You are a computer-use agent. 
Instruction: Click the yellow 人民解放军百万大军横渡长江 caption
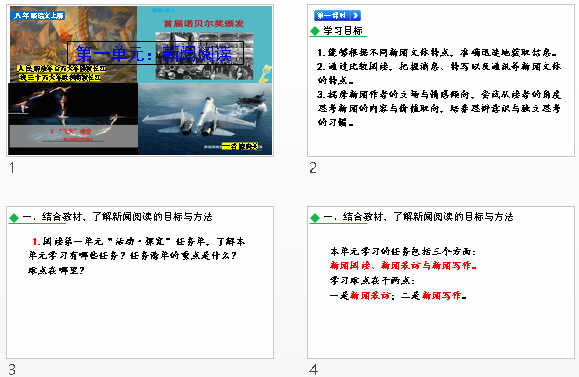[62, 69]
